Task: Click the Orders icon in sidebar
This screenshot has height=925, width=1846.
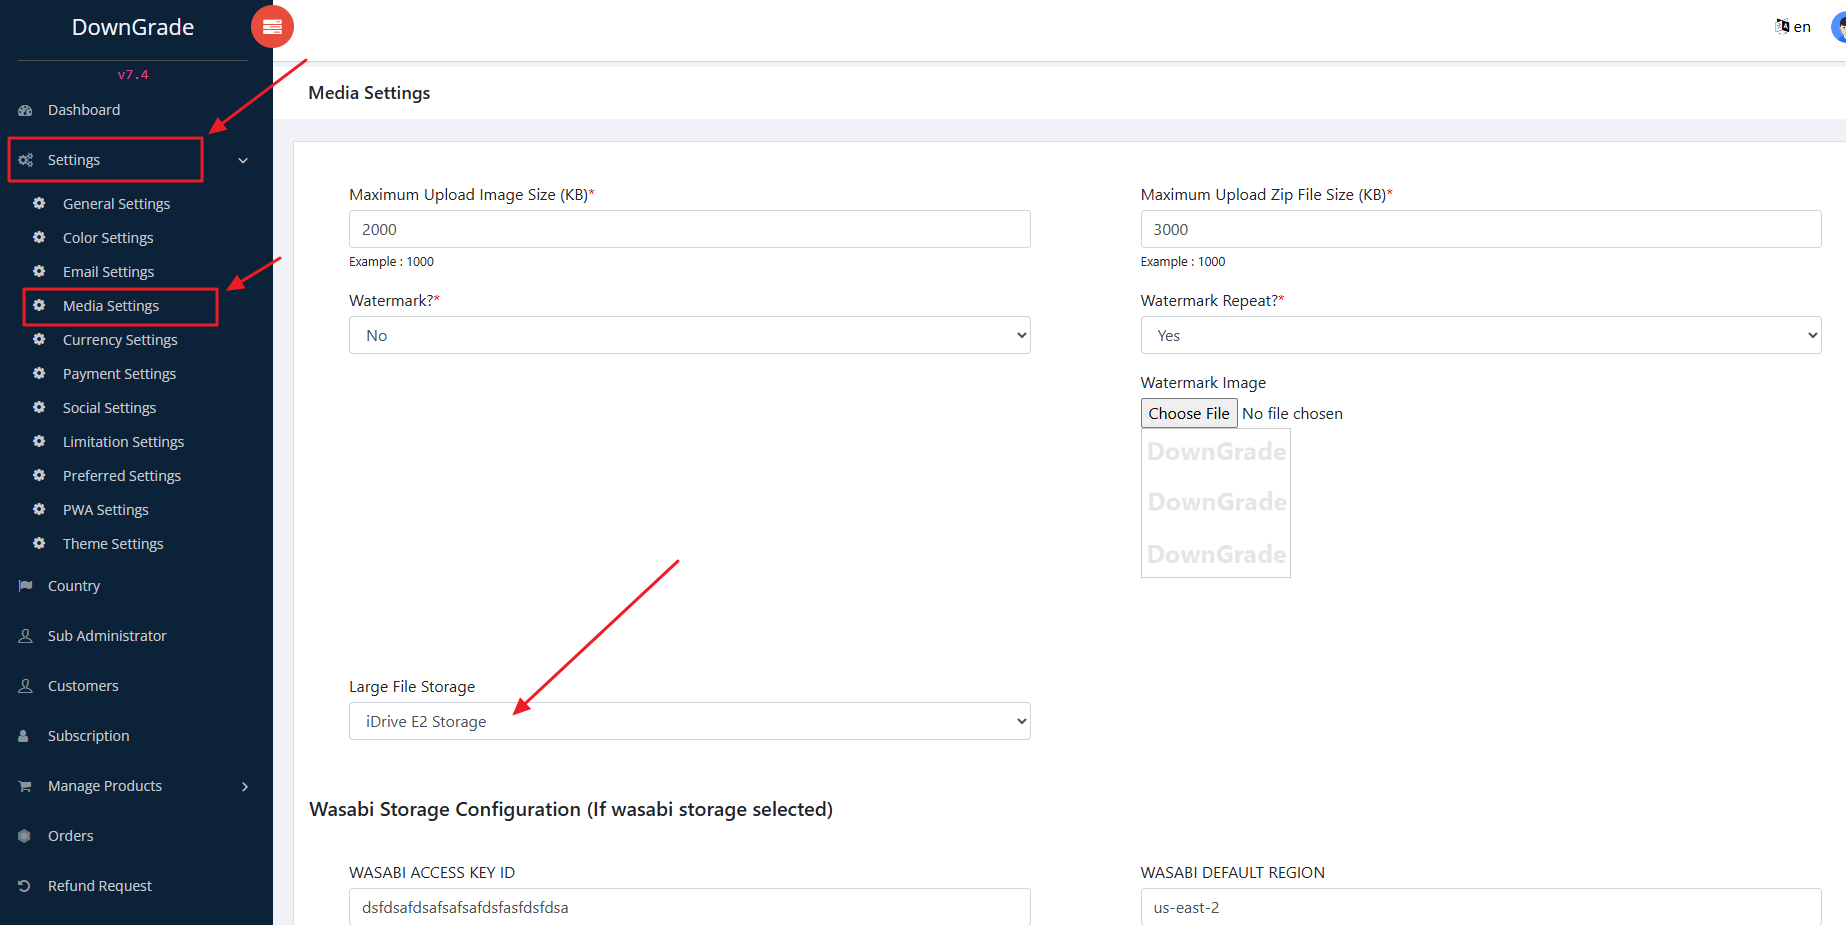Action: coord(26,836)
